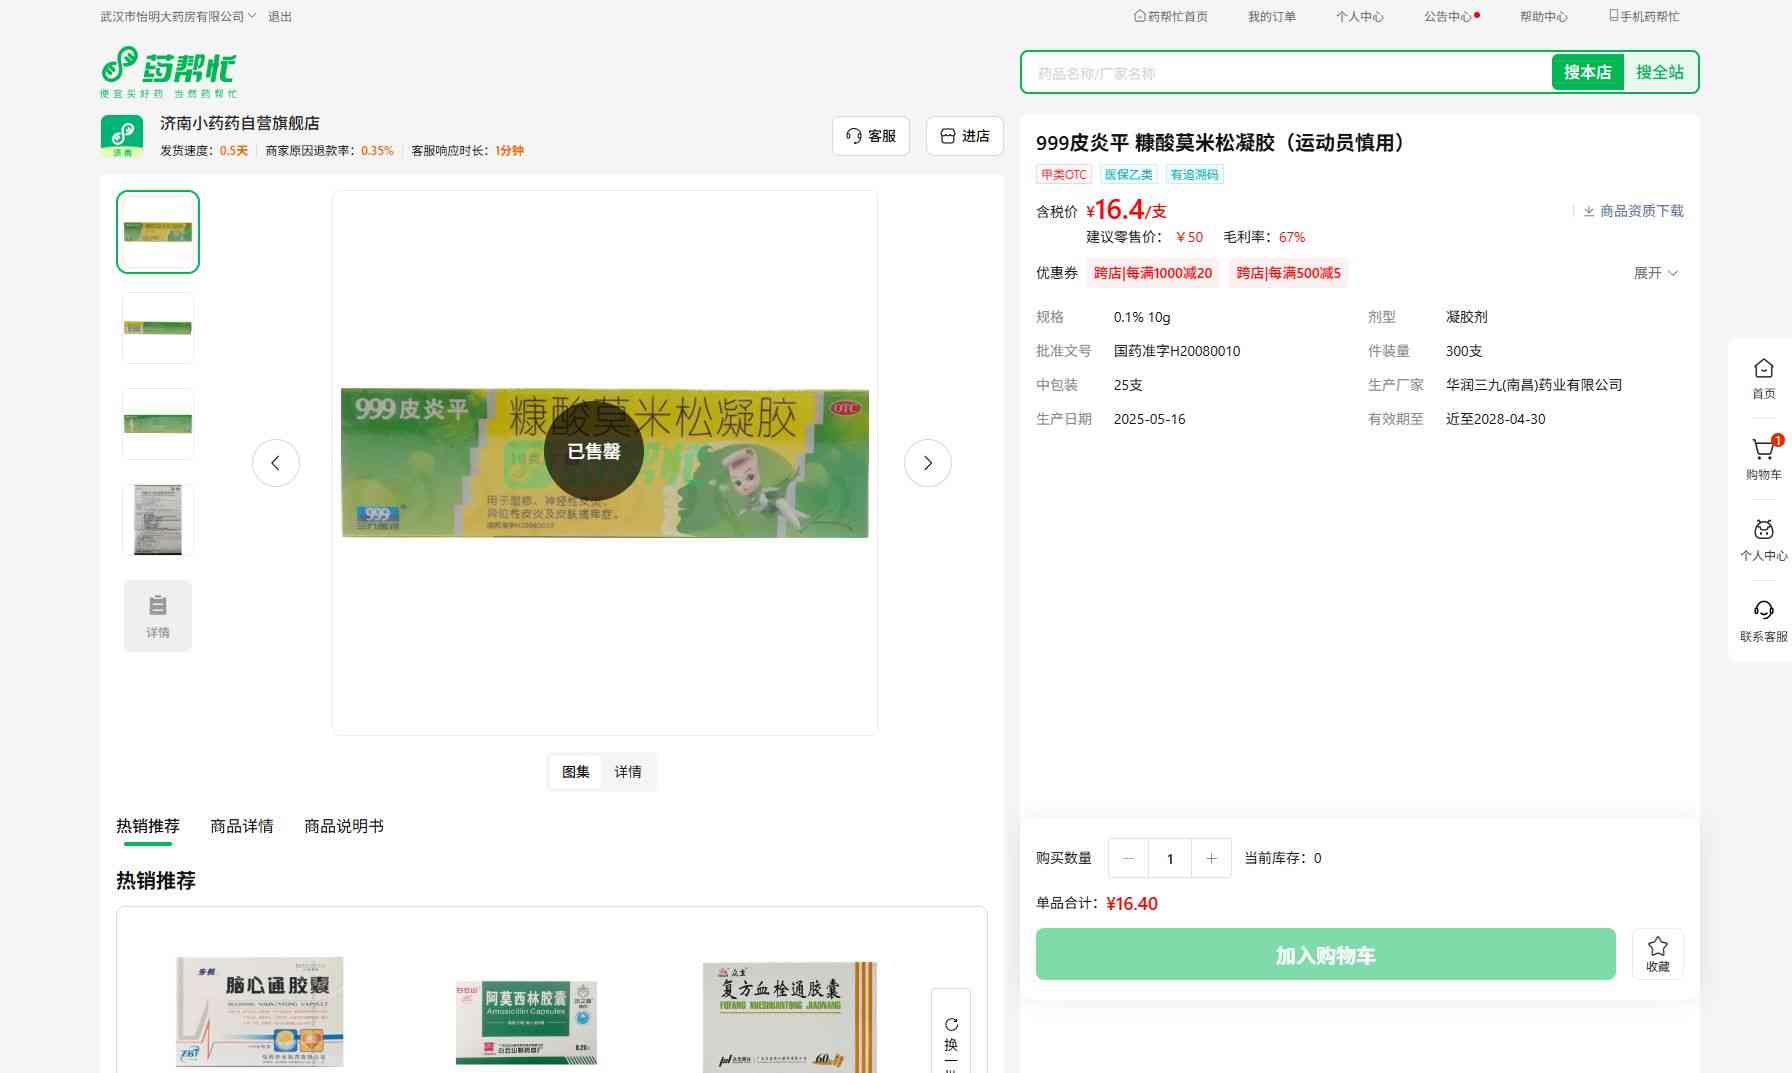The image size is (1792, 1073).
Task: Click the shopping cart sidebar icon
Action: [x=1763, y=451]
